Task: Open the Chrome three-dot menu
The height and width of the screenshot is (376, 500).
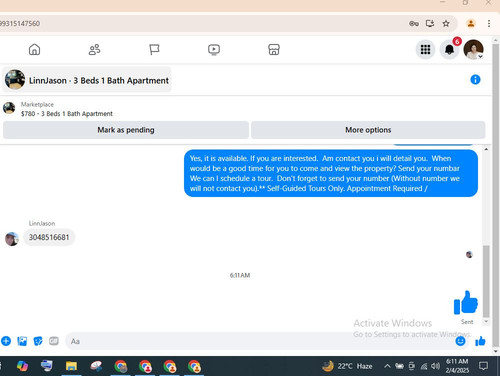Action: [489, 24]
